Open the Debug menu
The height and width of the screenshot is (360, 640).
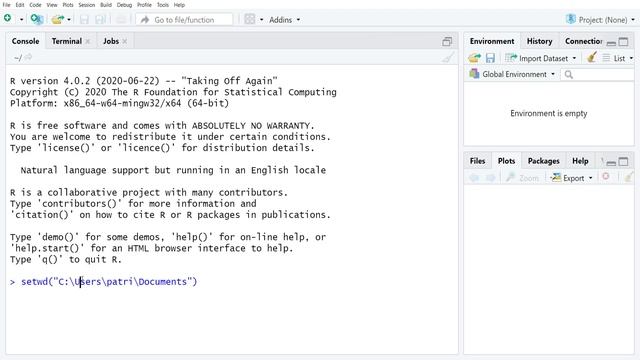point(124,5)
